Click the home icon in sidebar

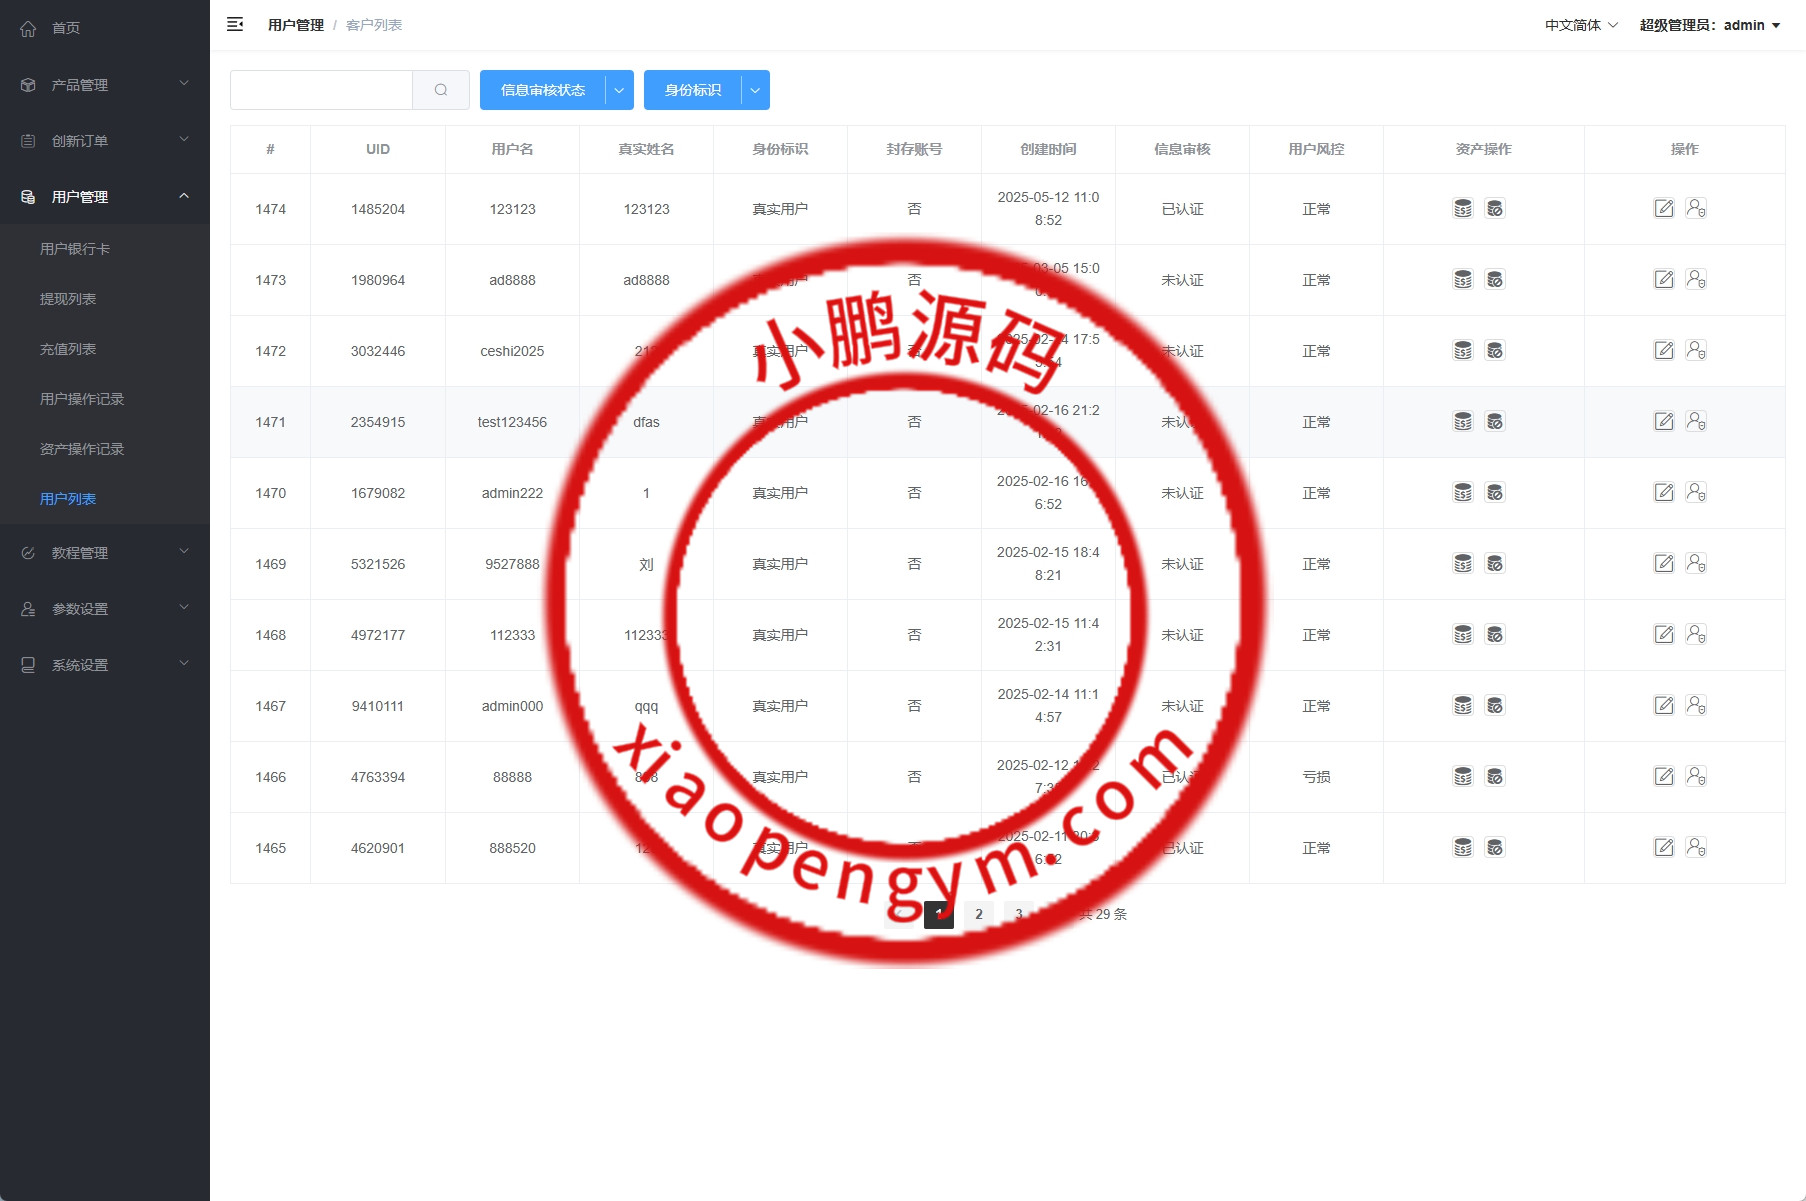pyautogui.click(x=28, y=29)
